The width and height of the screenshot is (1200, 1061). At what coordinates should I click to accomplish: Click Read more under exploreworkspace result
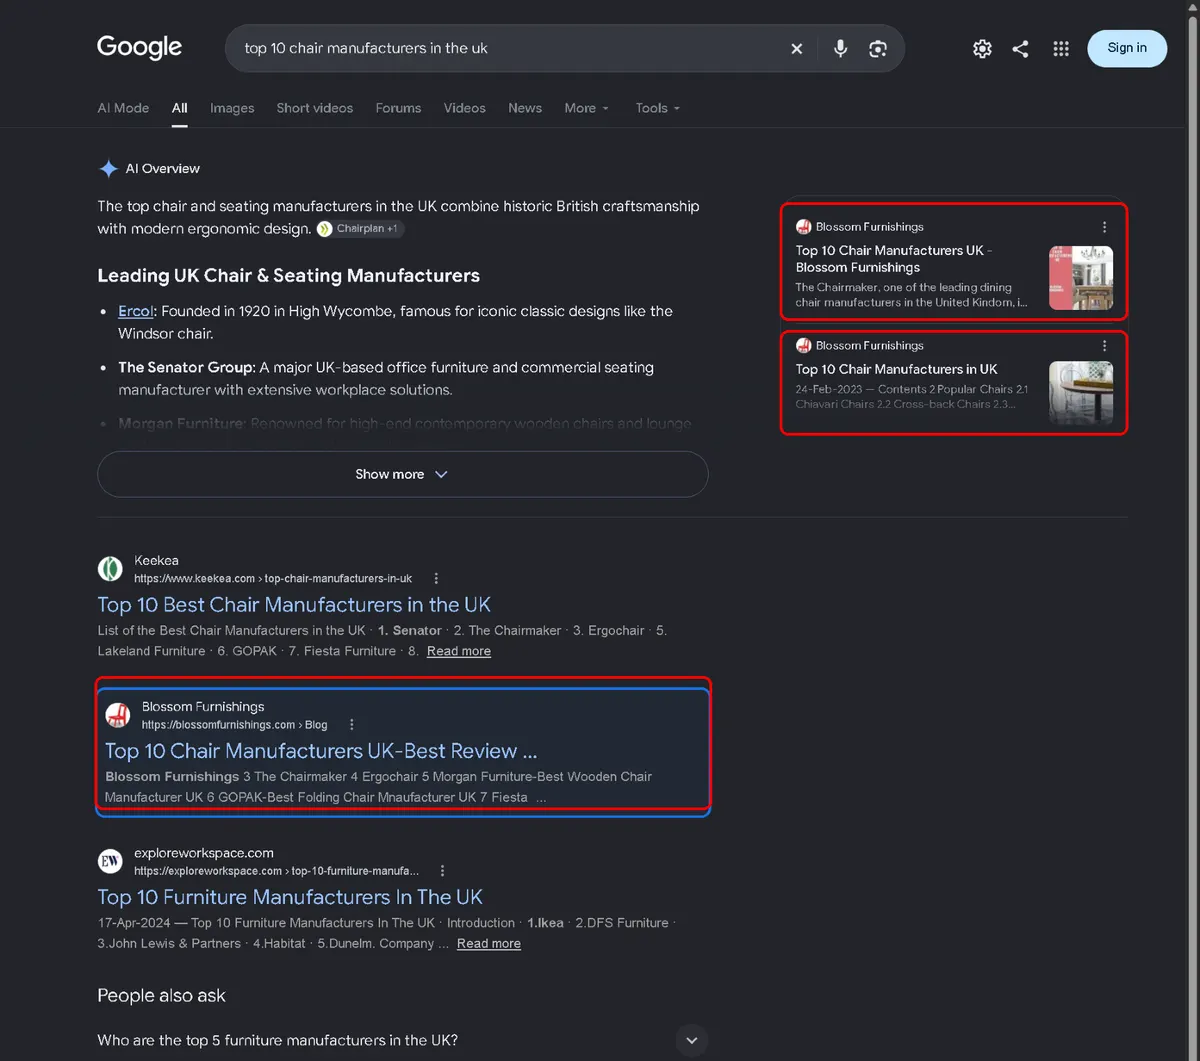coord(489,944)
